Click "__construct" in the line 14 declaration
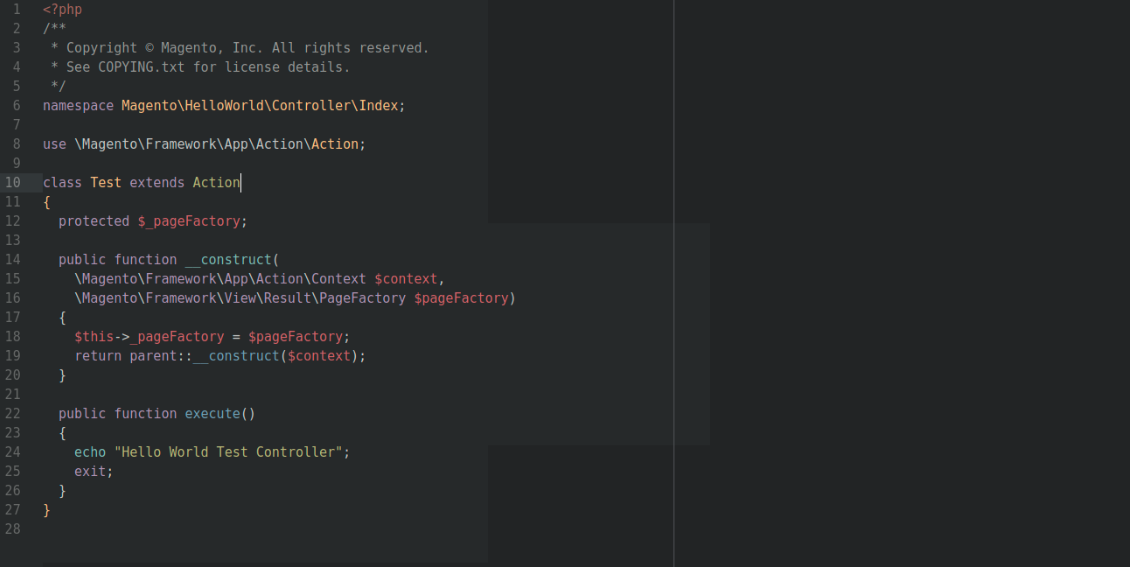 click(228, 259)
